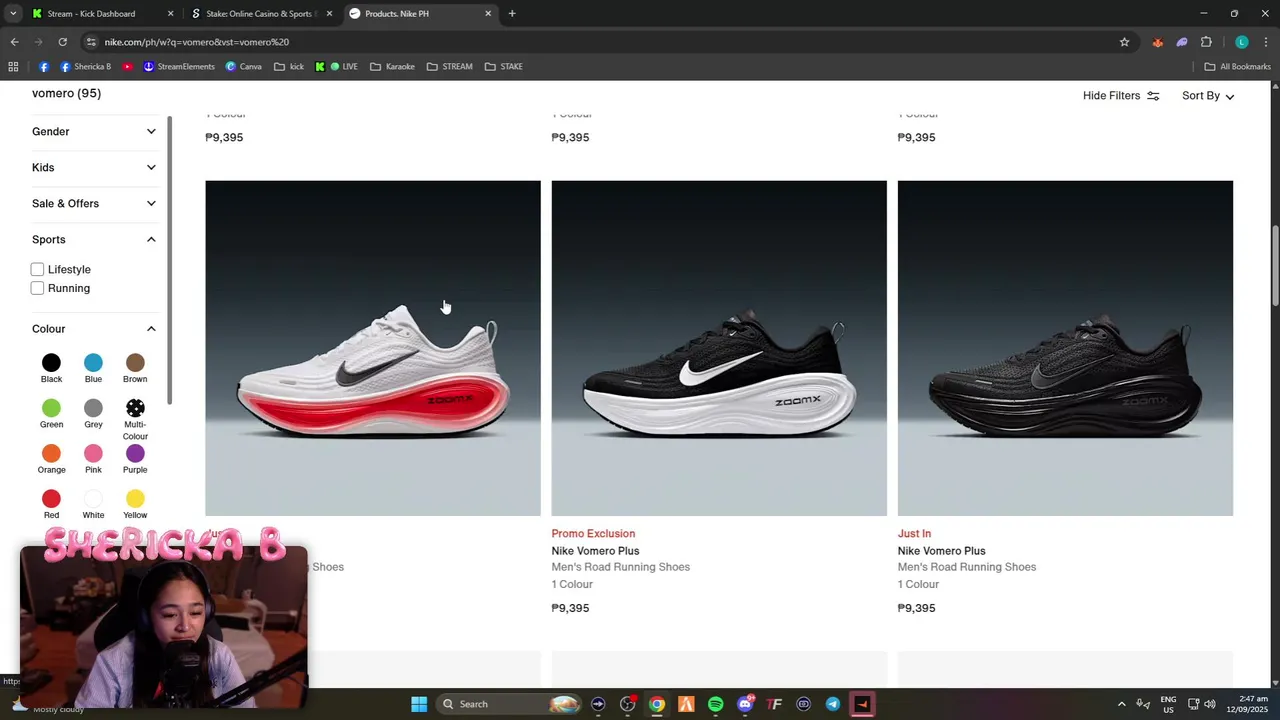
Task: Open the Extensions puzzle menu
Action: [1206, 42]
